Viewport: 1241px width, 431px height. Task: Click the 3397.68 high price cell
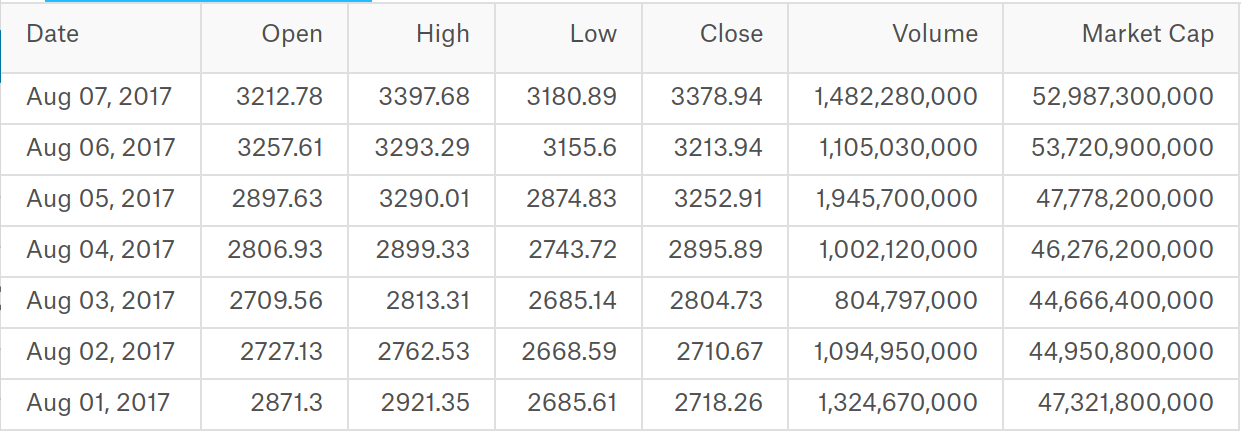420,97
